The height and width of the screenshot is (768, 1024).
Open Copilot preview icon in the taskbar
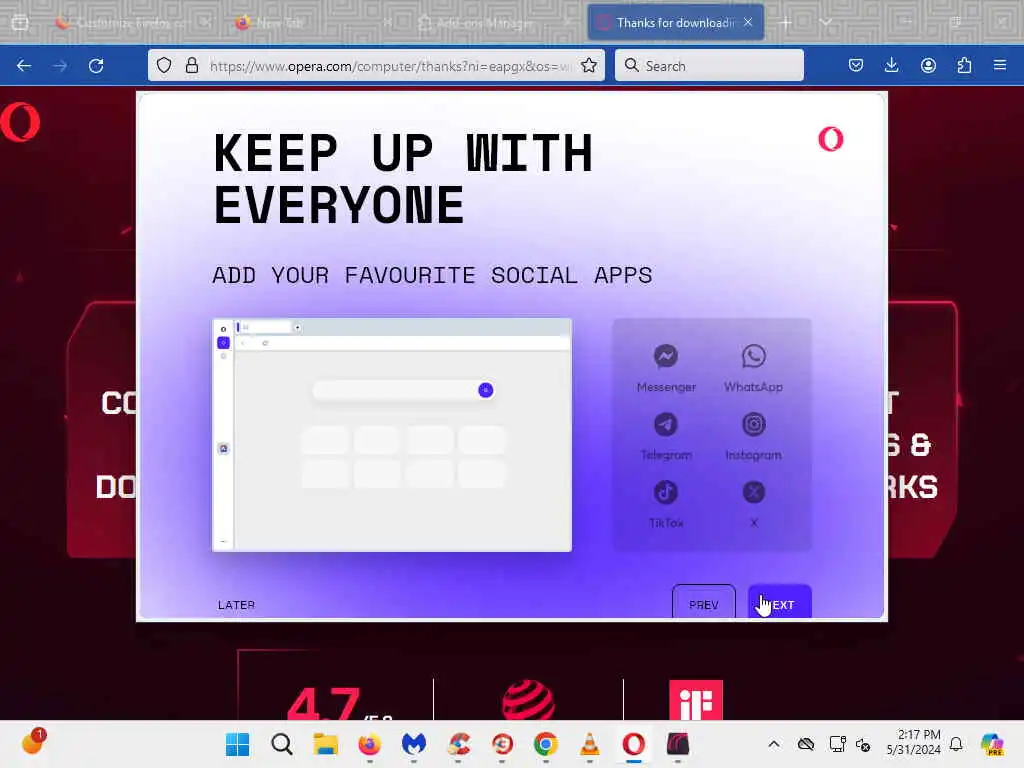pos(992,744)
